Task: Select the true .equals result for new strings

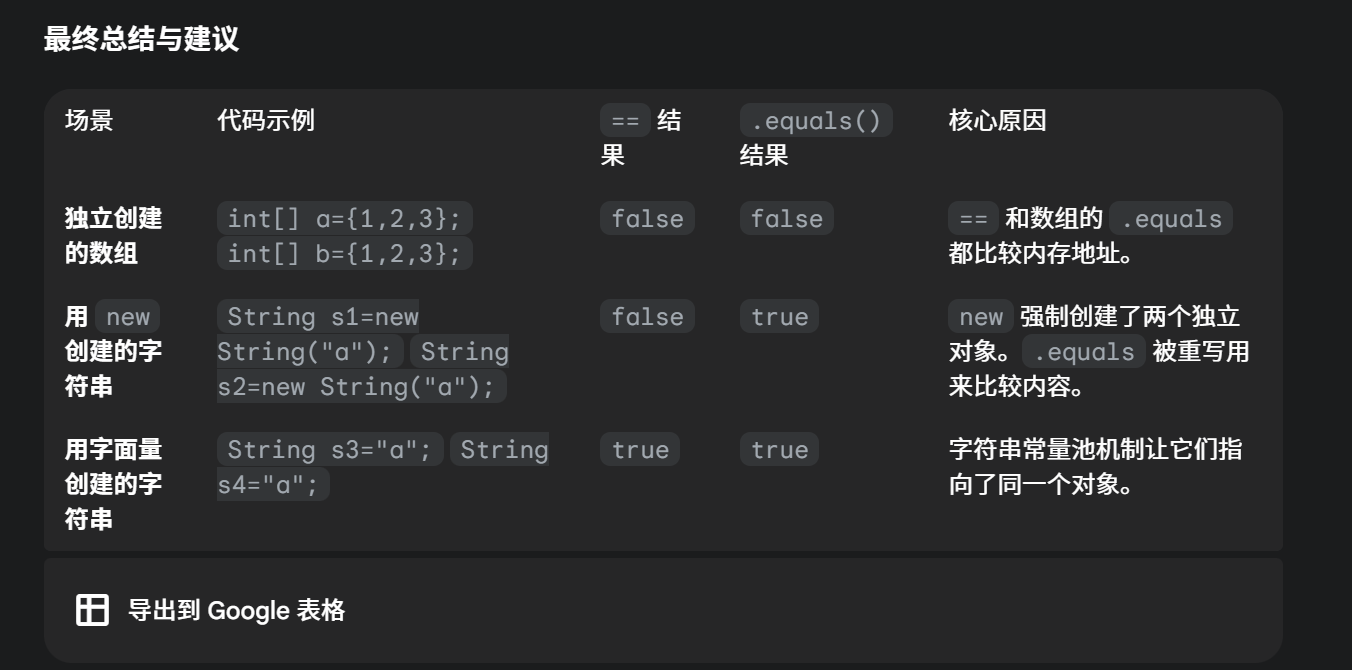Action: pos(779,317)
